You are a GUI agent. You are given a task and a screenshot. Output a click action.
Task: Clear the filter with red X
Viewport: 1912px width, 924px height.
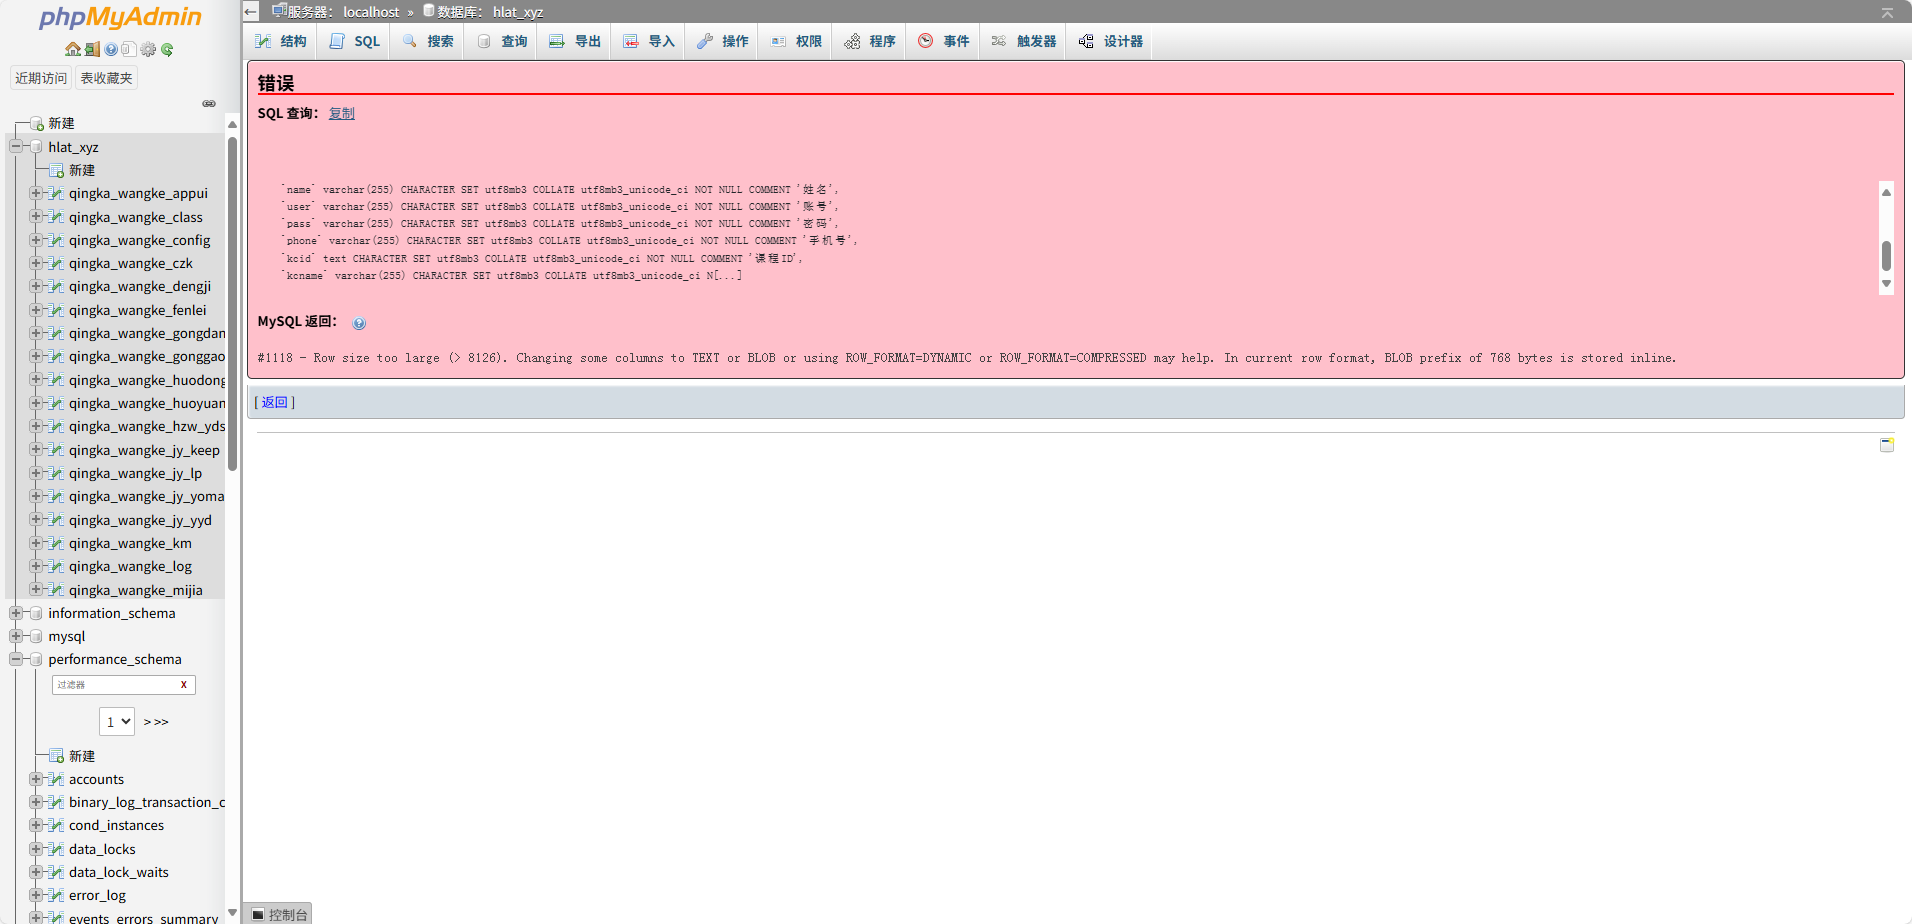tap(184, 685)
